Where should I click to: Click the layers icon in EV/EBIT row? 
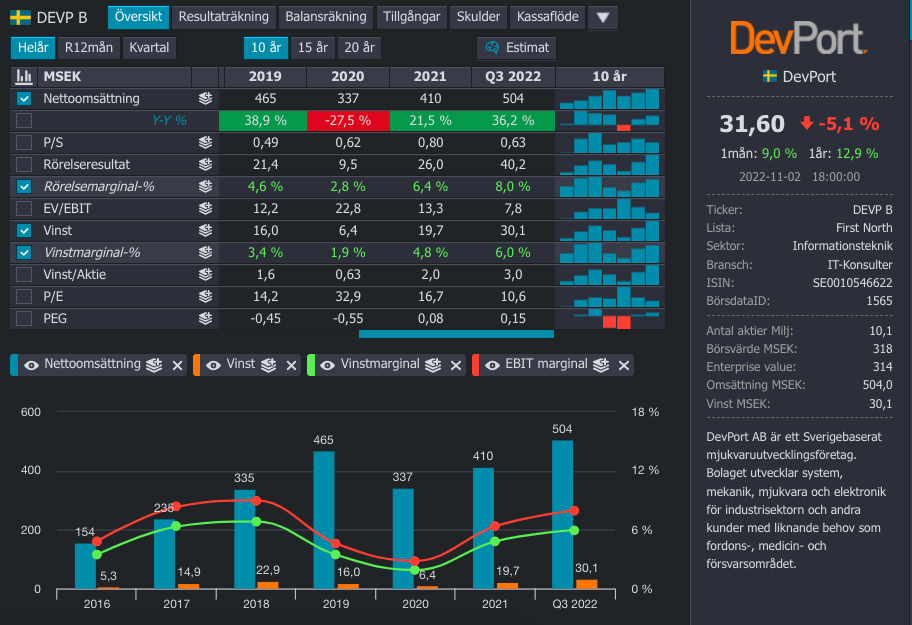point(205,208)
